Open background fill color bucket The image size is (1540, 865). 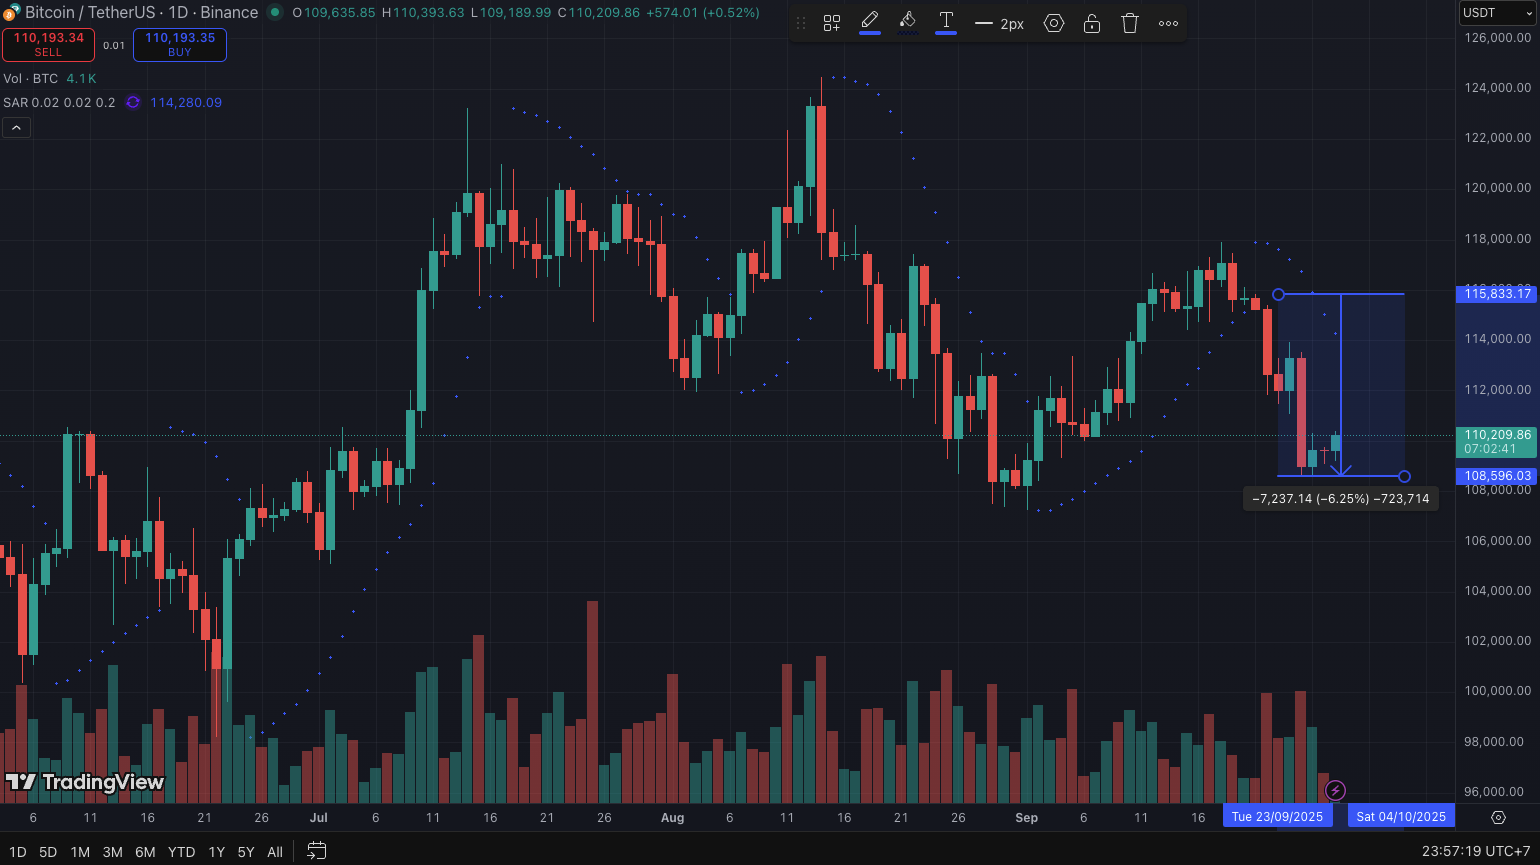[908, 23]
